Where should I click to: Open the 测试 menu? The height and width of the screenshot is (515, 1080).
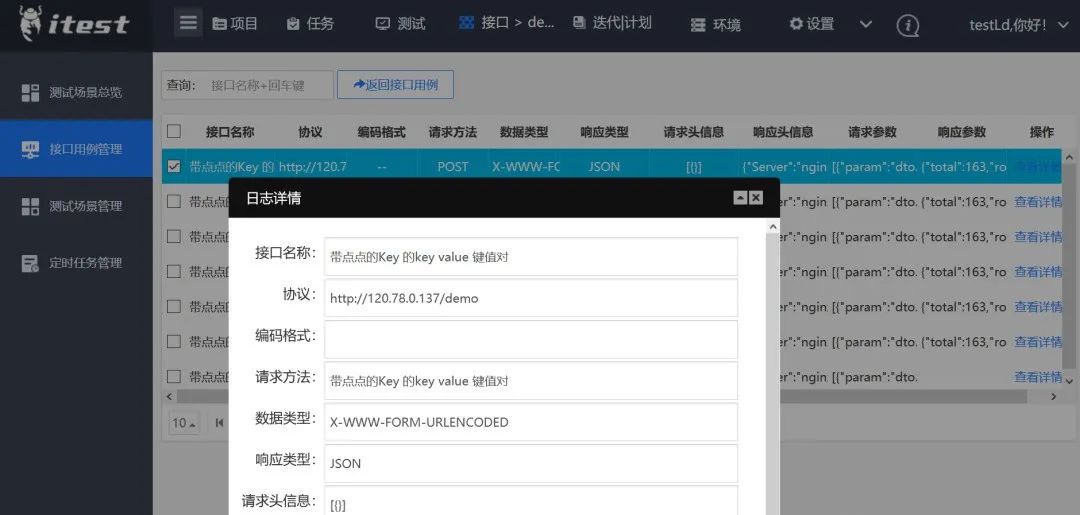click(x=400, y=23)
